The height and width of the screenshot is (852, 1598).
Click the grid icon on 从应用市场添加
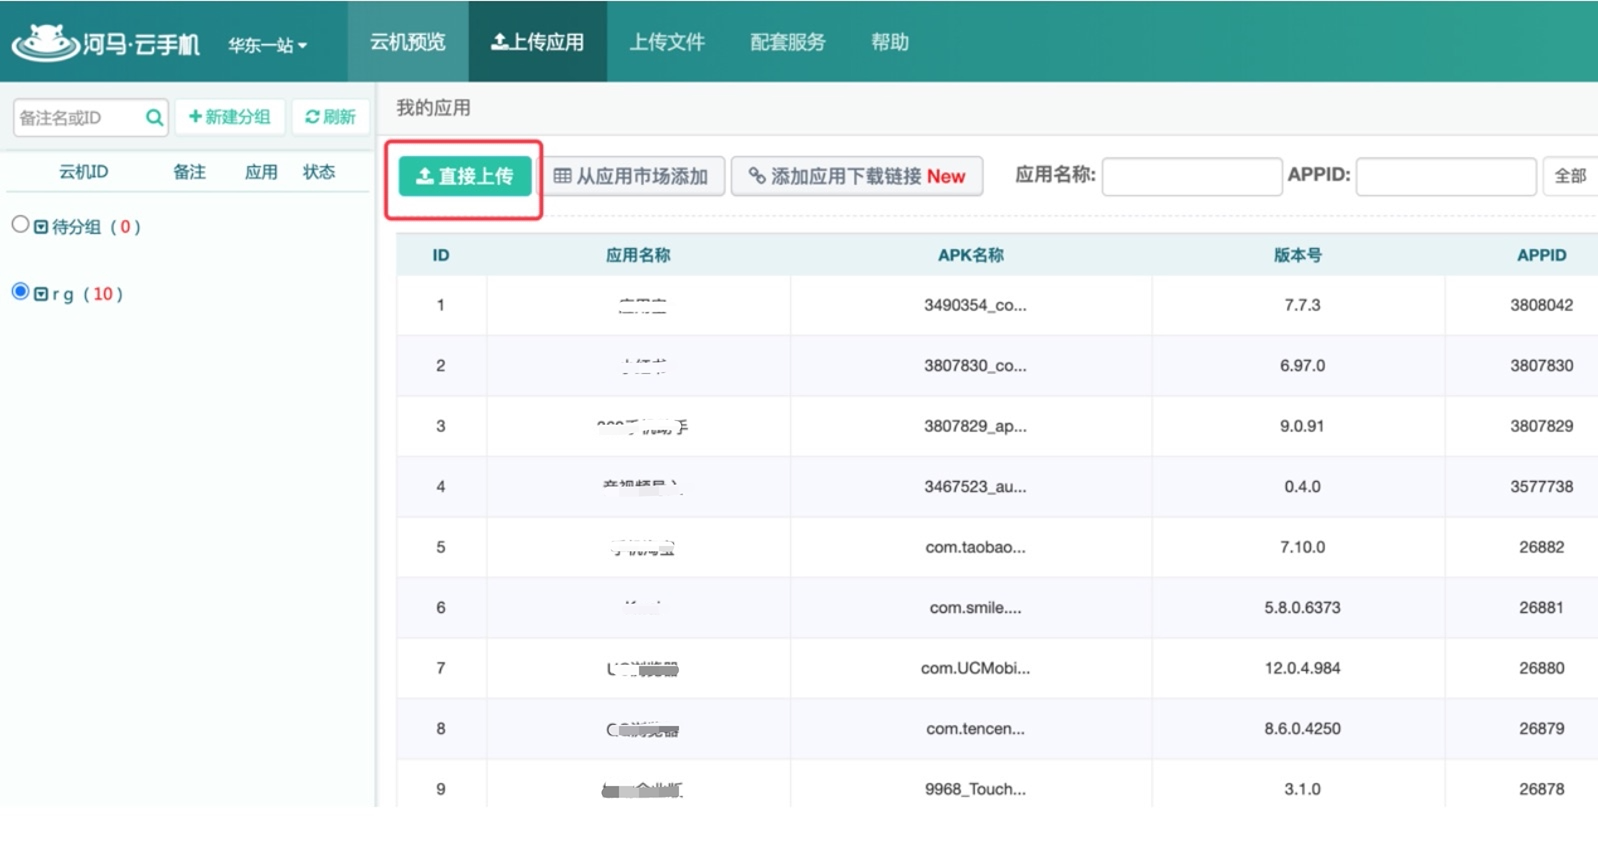coord(562,176)
